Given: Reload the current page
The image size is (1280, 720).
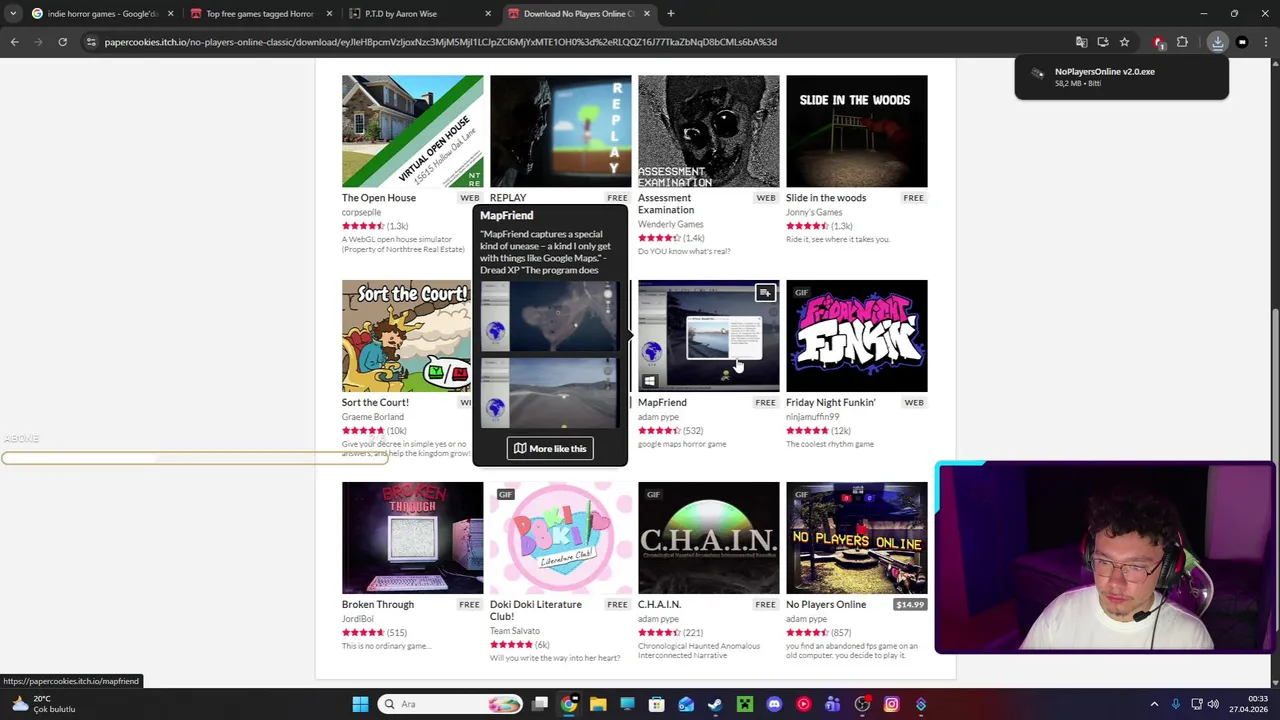Looking at the screenshot, I should pos(62,42).
